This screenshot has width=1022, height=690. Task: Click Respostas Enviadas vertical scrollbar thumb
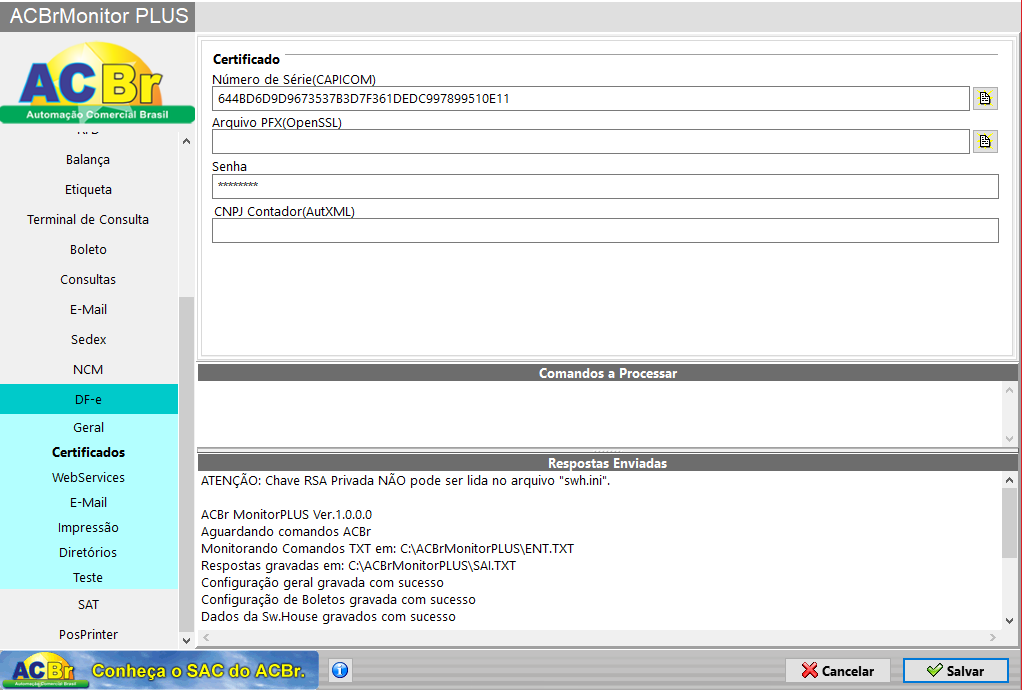(x=1009, y=523)
